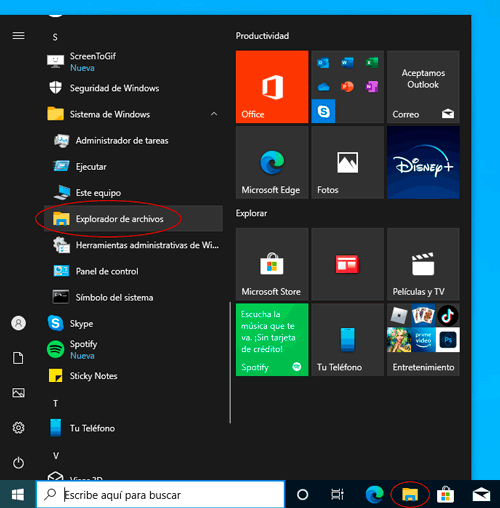Image resolution: width=500 pixels, height=508 pixels.
Task: Open Documents from Start sidebar
Action: tap(18, 358)
